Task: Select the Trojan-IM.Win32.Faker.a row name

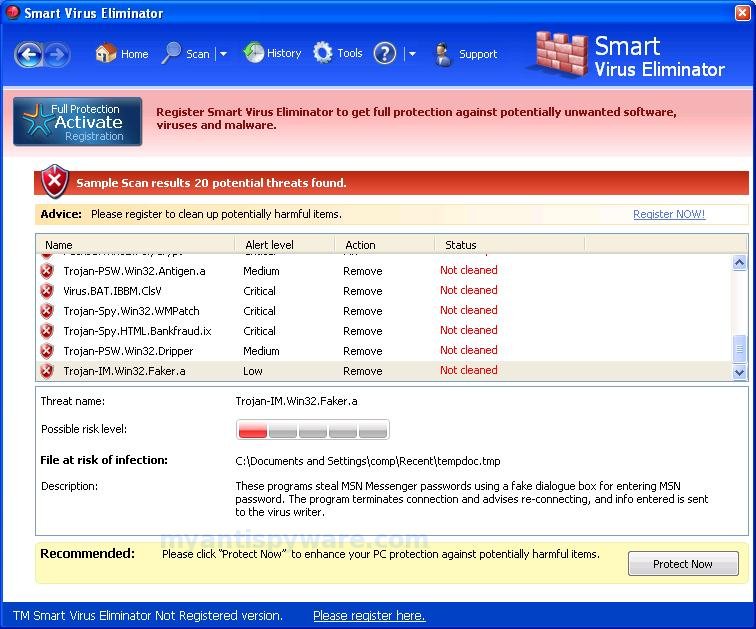Action: (124, 371)
